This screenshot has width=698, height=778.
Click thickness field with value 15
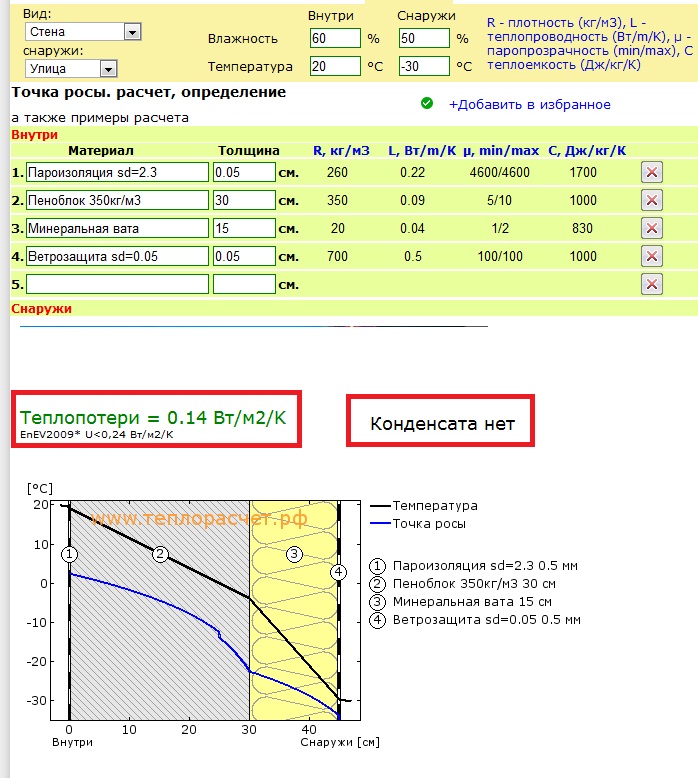tap(244, 228)
